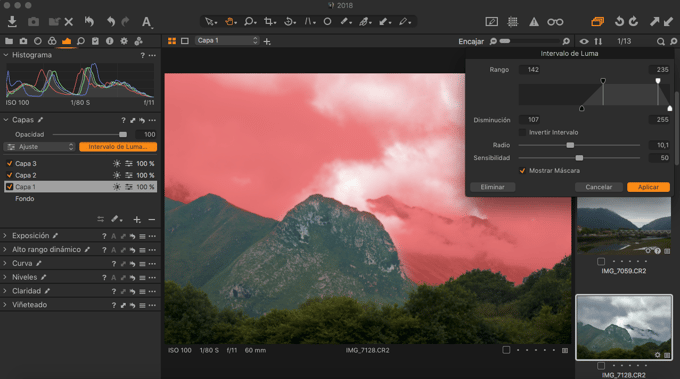Click the undo arrow in top toolbar
680x379 pixels.
[x=111, y=21]
